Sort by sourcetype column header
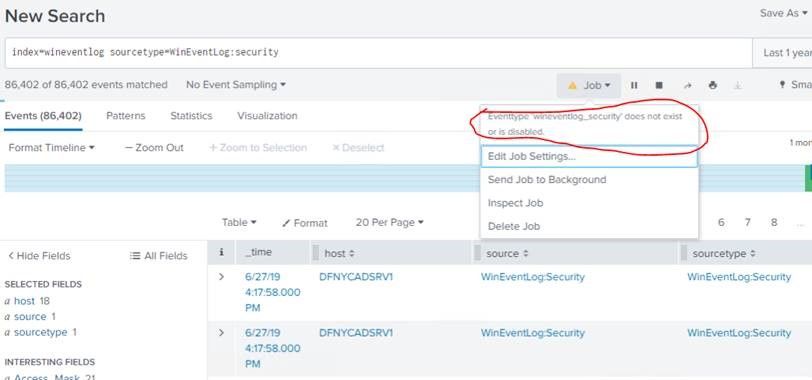 coord(724,254)
